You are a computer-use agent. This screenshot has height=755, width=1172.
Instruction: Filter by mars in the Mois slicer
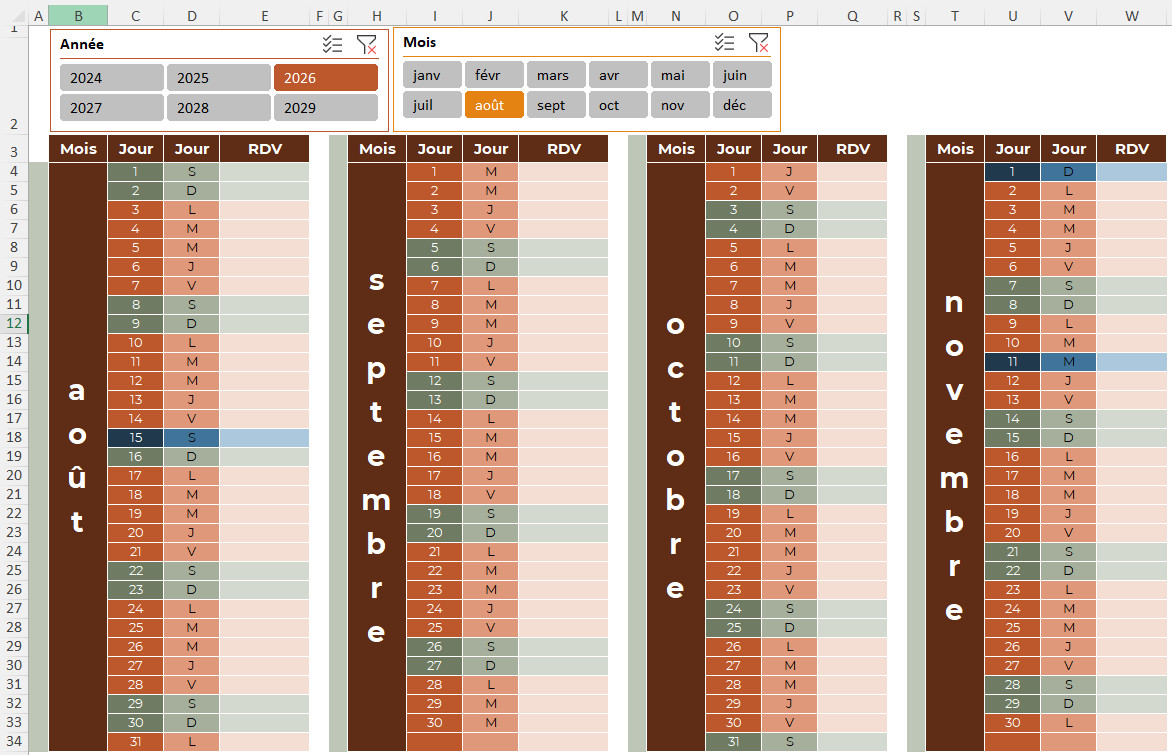557,75
